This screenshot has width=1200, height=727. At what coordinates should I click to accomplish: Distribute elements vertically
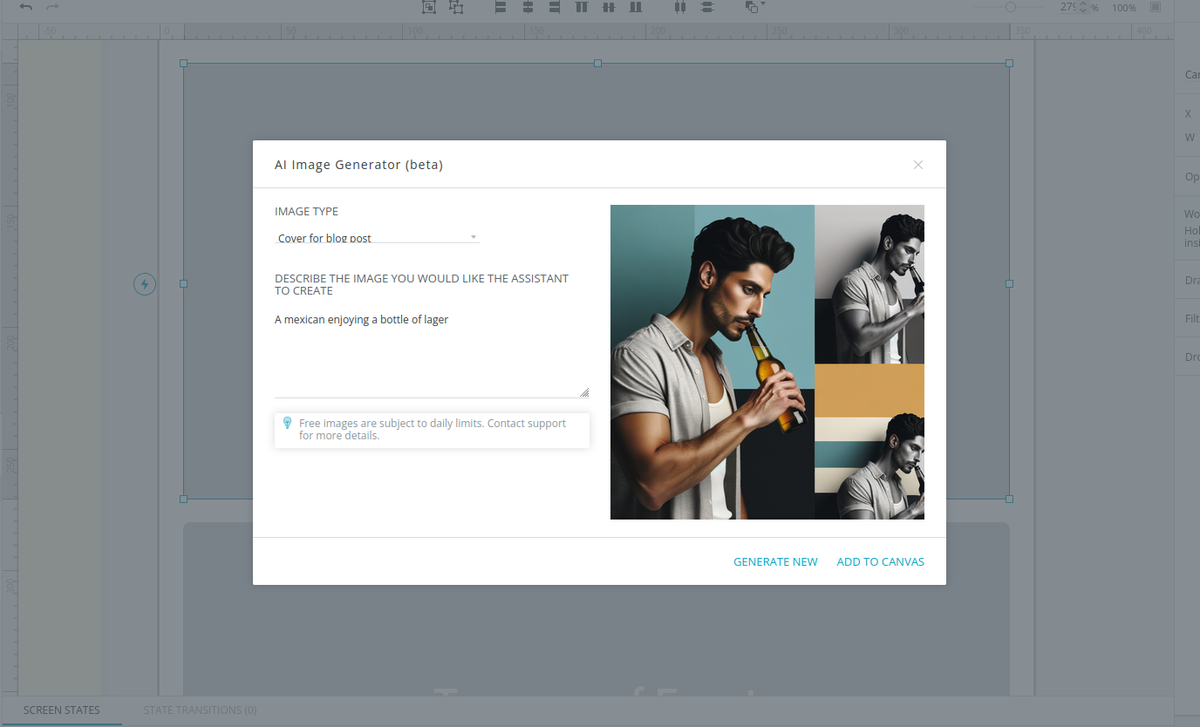tap(707, 7)
